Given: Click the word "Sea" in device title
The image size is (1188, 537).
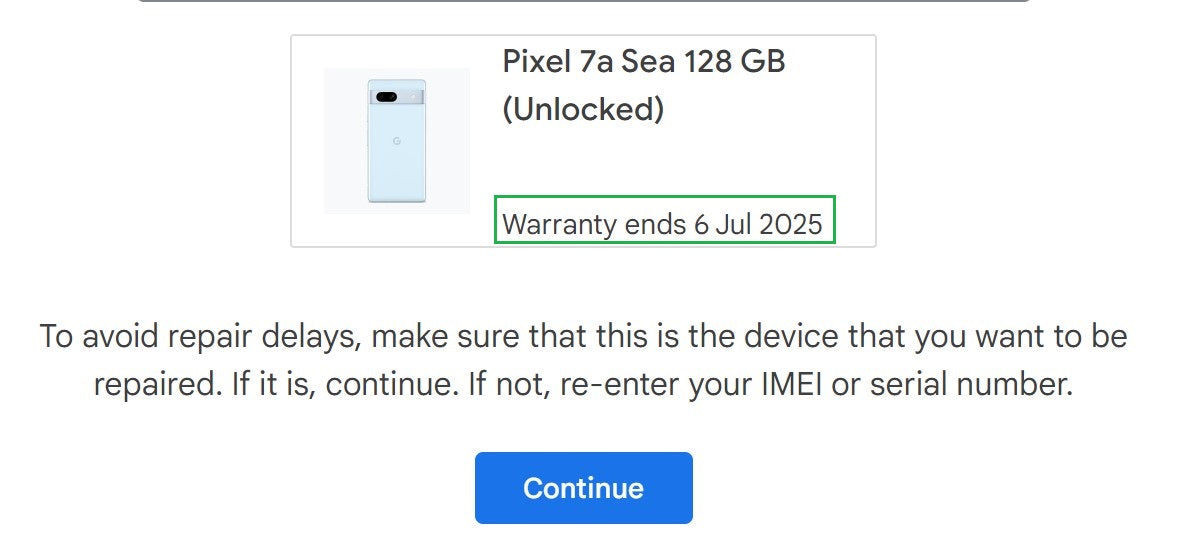Looking at the screenshot, I should click(x=648, y=62).
